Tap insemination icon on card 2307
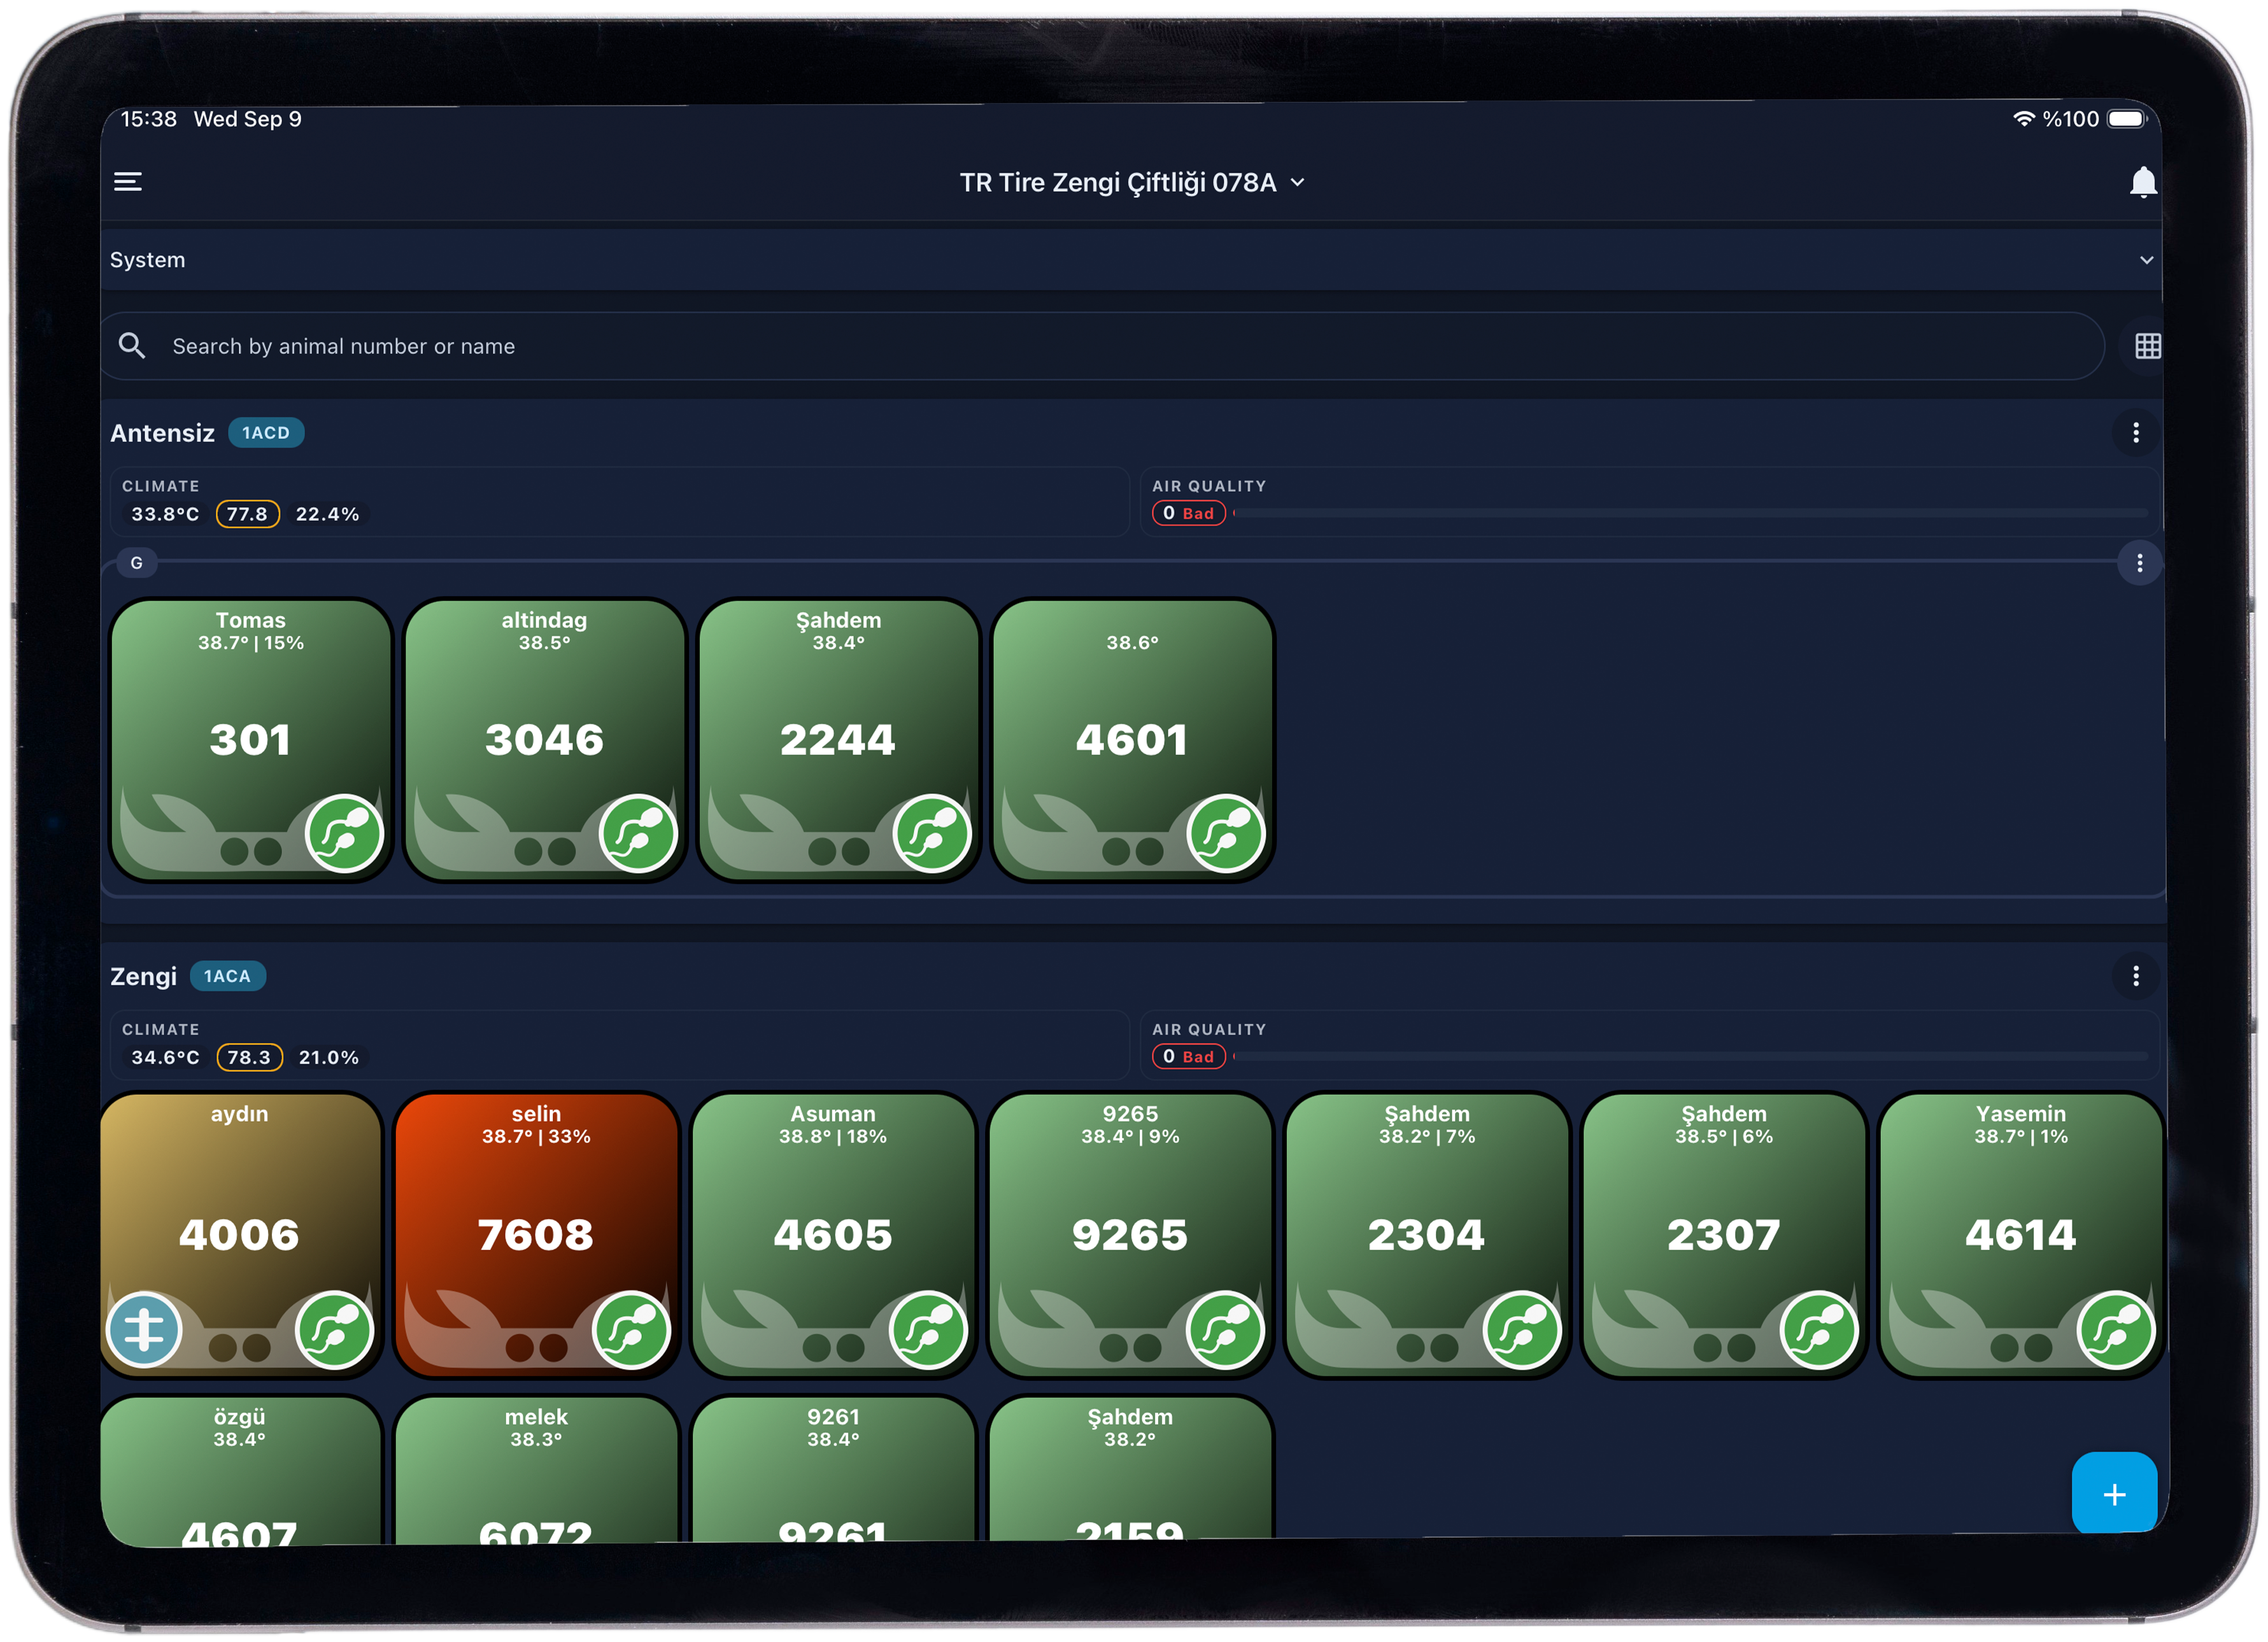The image size is (2268, 1642). coord(1819,1330)
